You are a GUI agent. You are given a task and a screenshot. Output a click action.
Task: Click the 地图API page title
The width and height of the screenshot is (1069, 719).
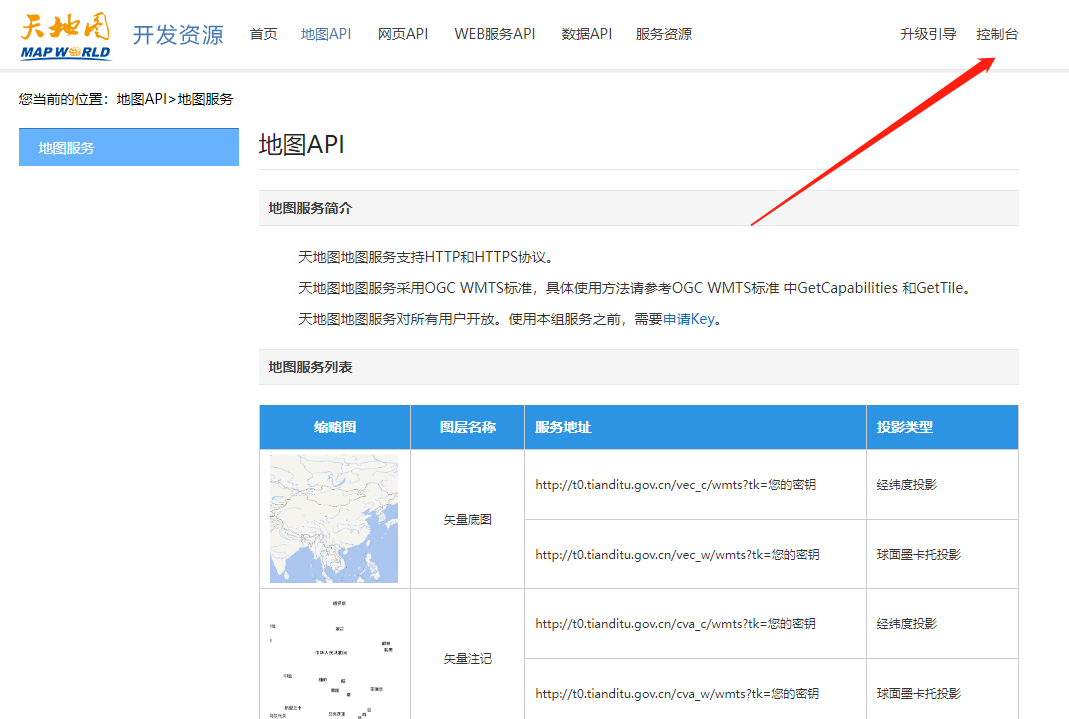coord(301,144)
